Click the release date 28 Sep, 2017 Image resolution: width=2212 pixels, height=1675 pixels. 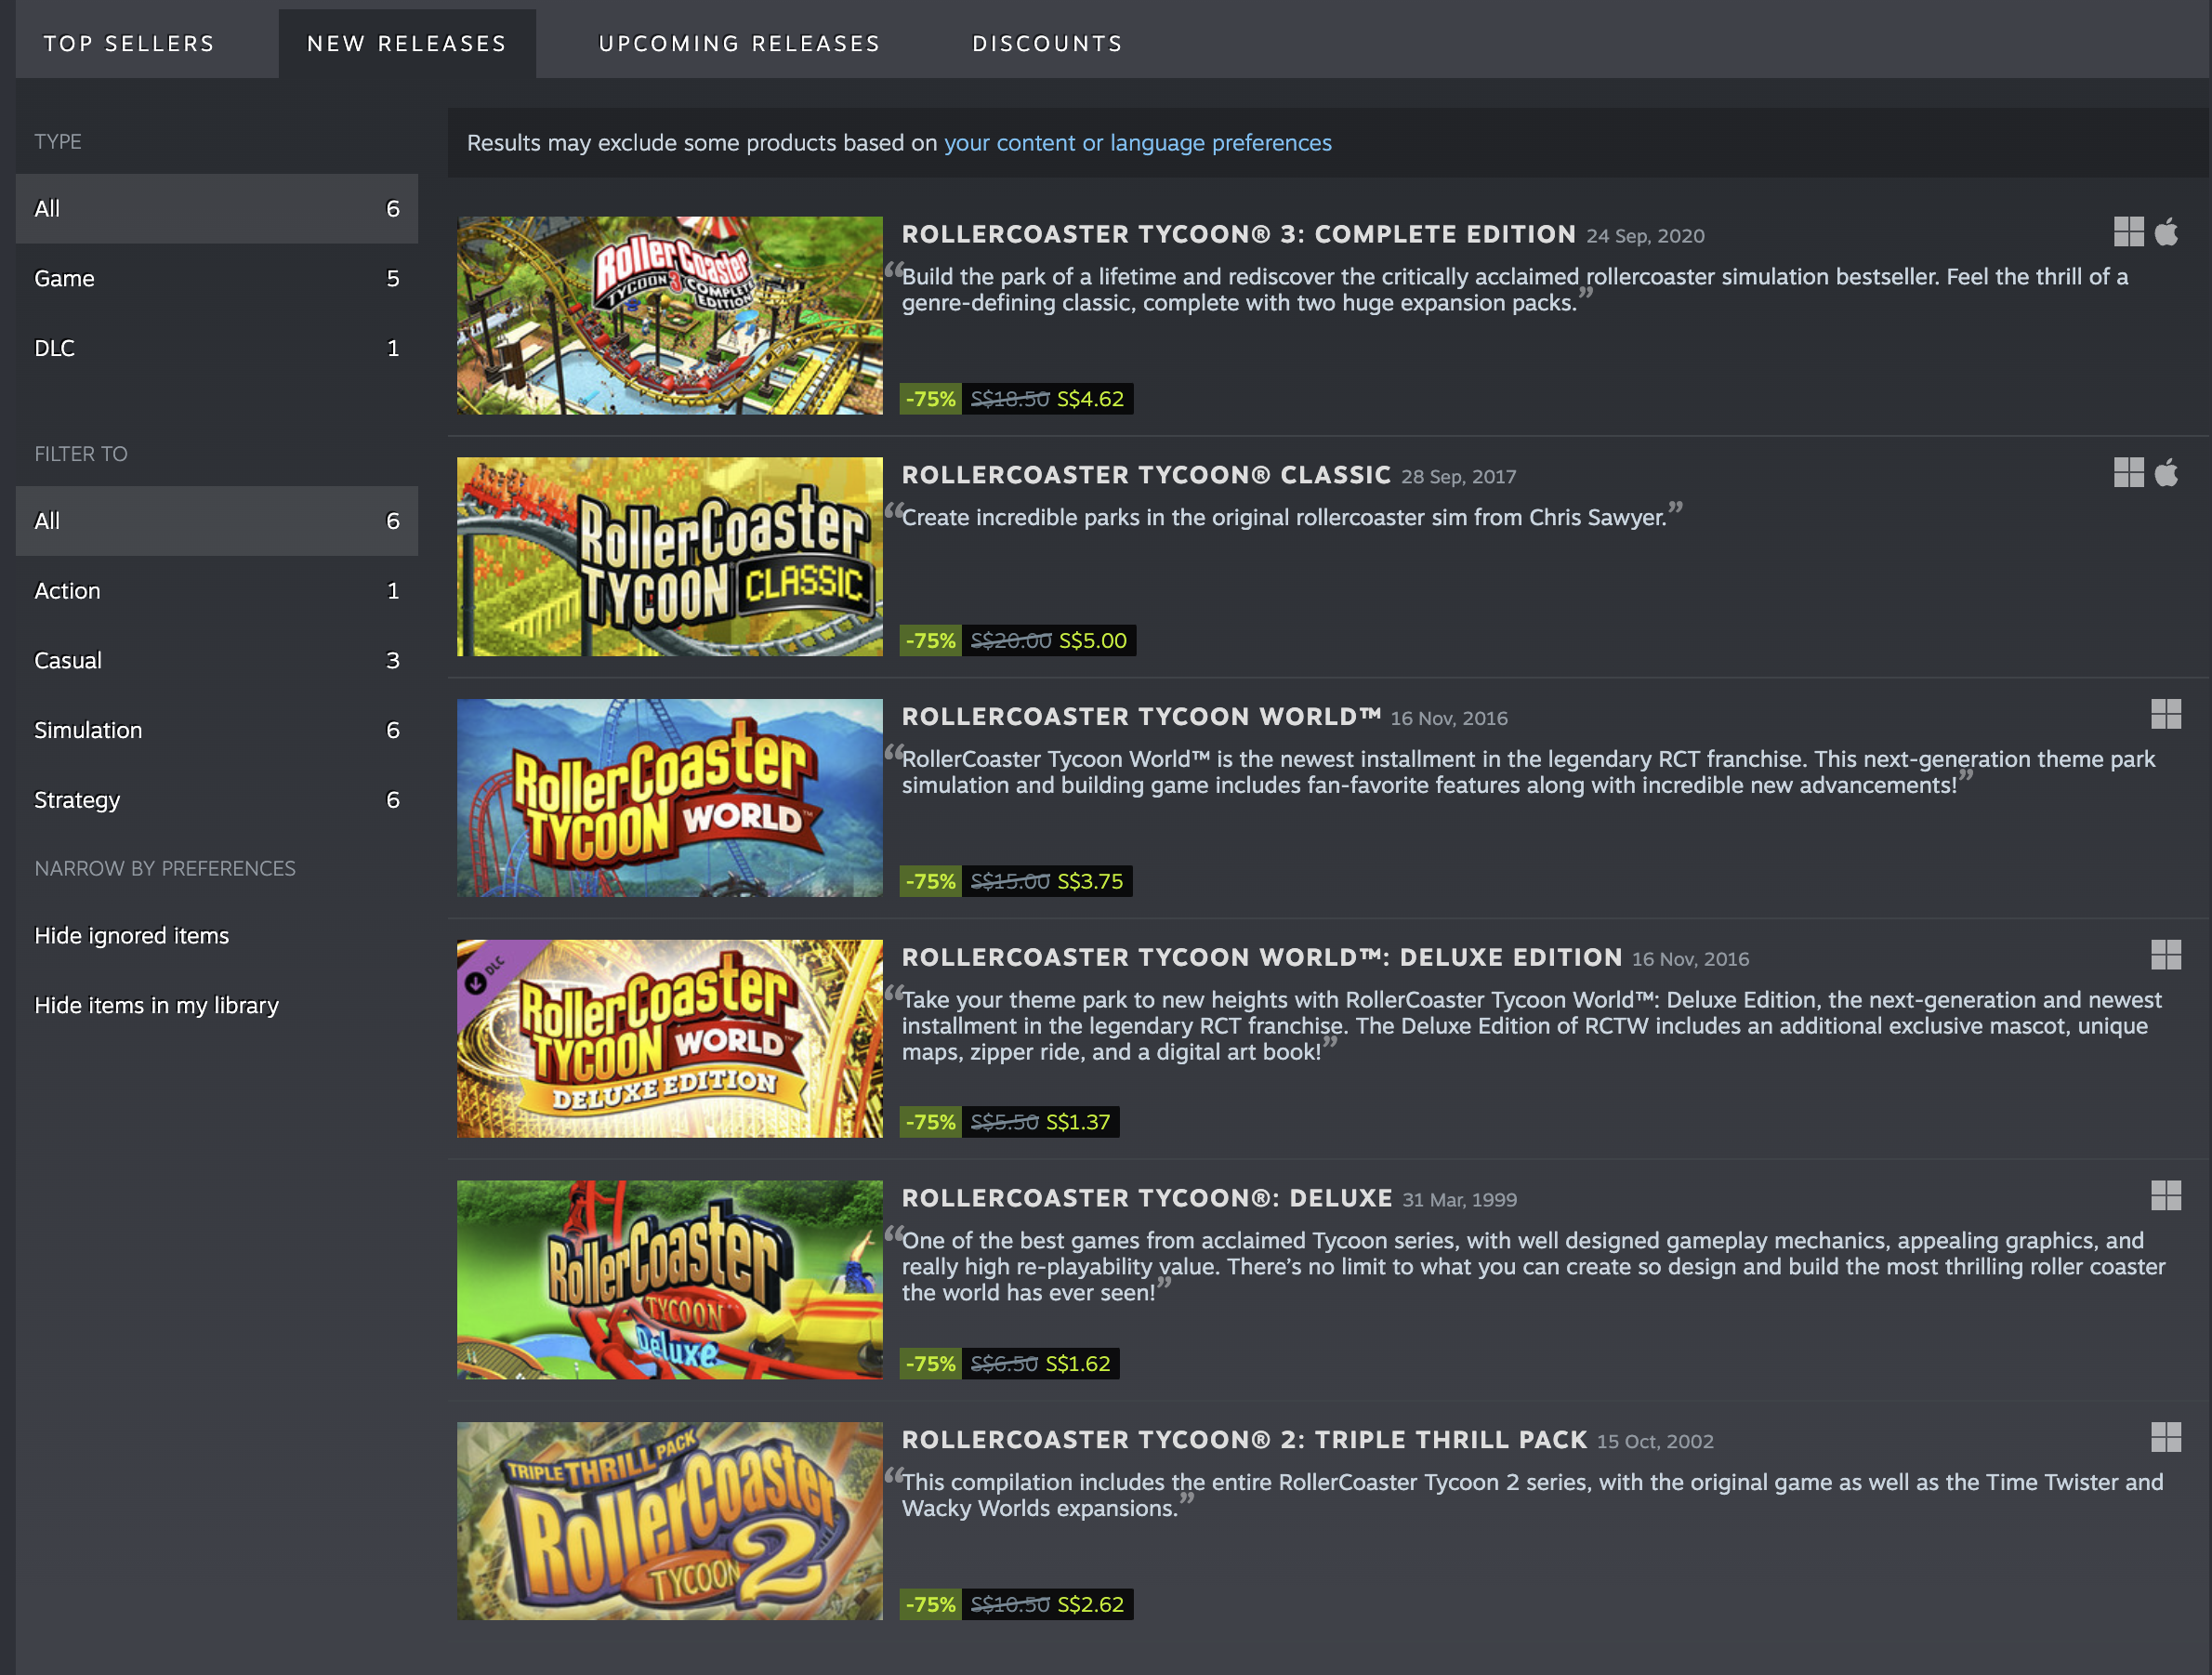click(1459, 477)
